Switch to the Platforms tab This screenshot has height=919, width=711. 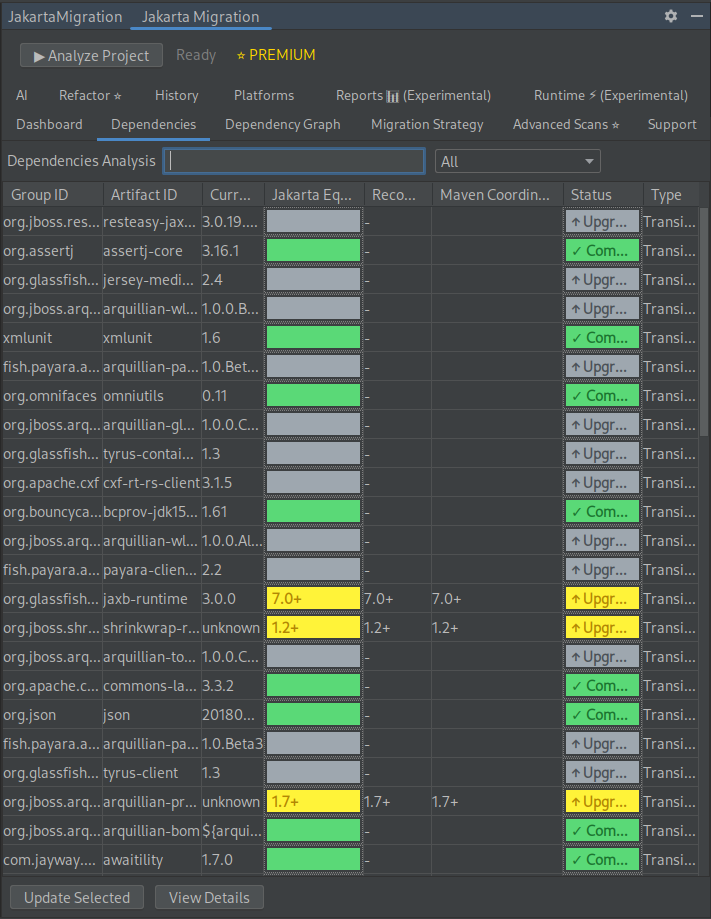tap(264, 96)
